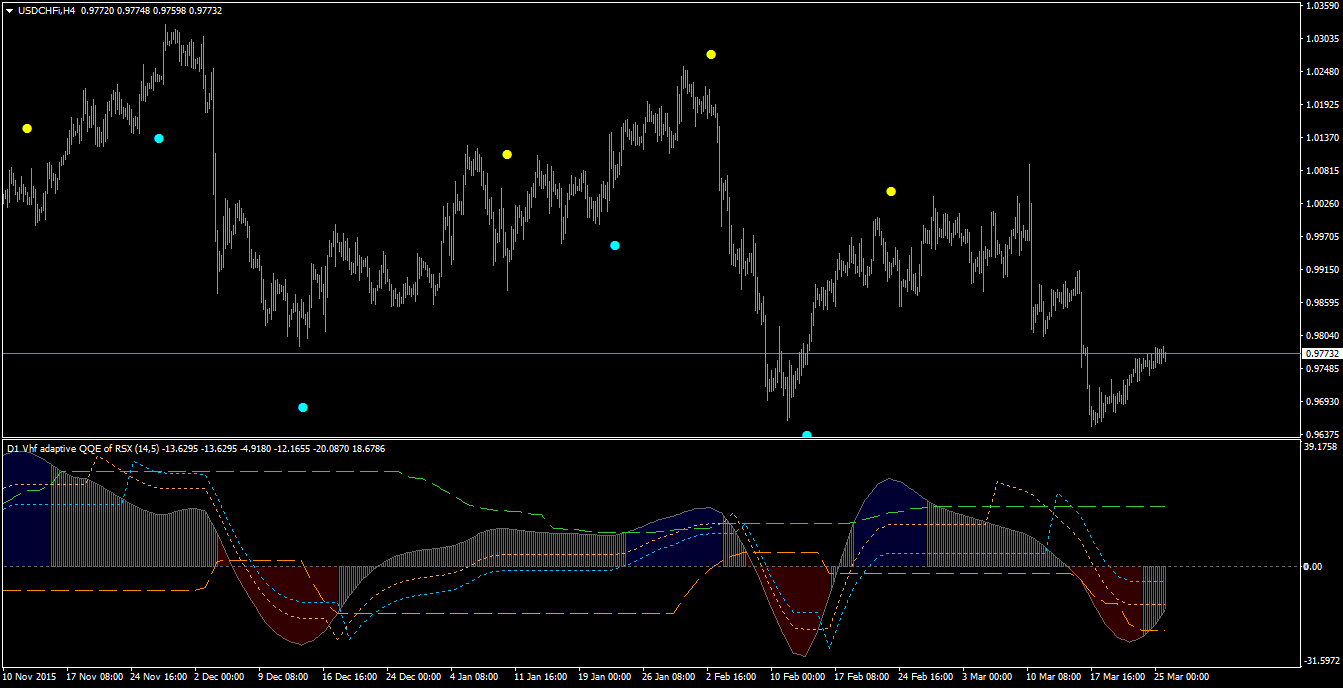The height and width of the screenshot is (688, 1343).
Task: Select the cyan dot below the 19 Jan candles
Action: click(x=615, y=245)
